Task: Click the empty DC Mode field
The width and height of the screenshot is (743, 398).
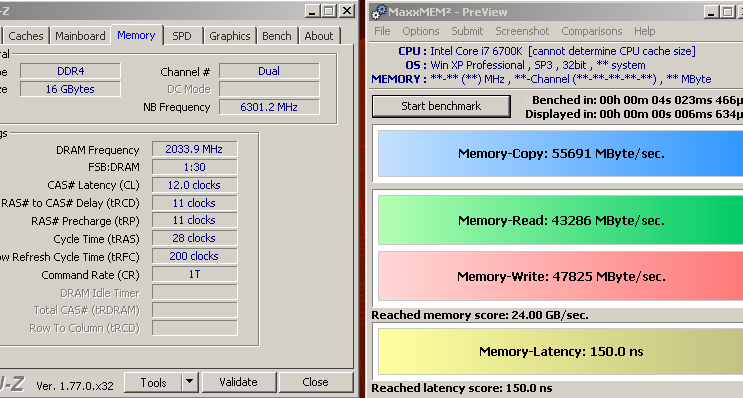Action: 269,89
